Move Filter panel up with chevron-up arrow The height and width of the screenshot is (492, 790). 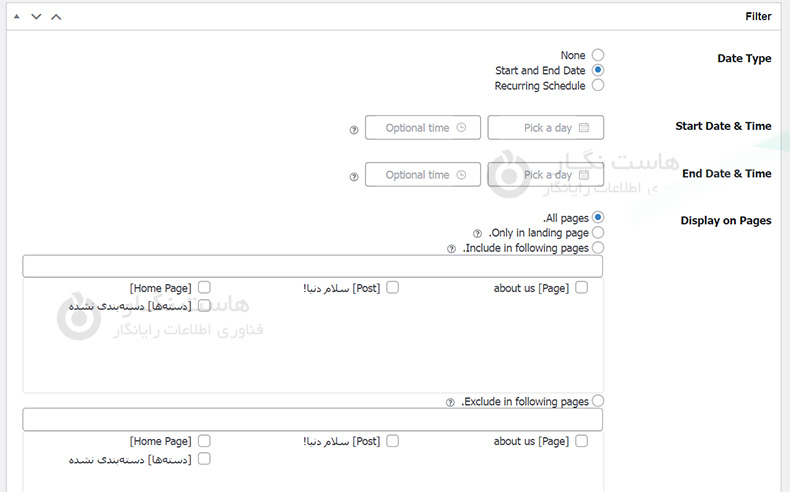[x=56, y=17]
